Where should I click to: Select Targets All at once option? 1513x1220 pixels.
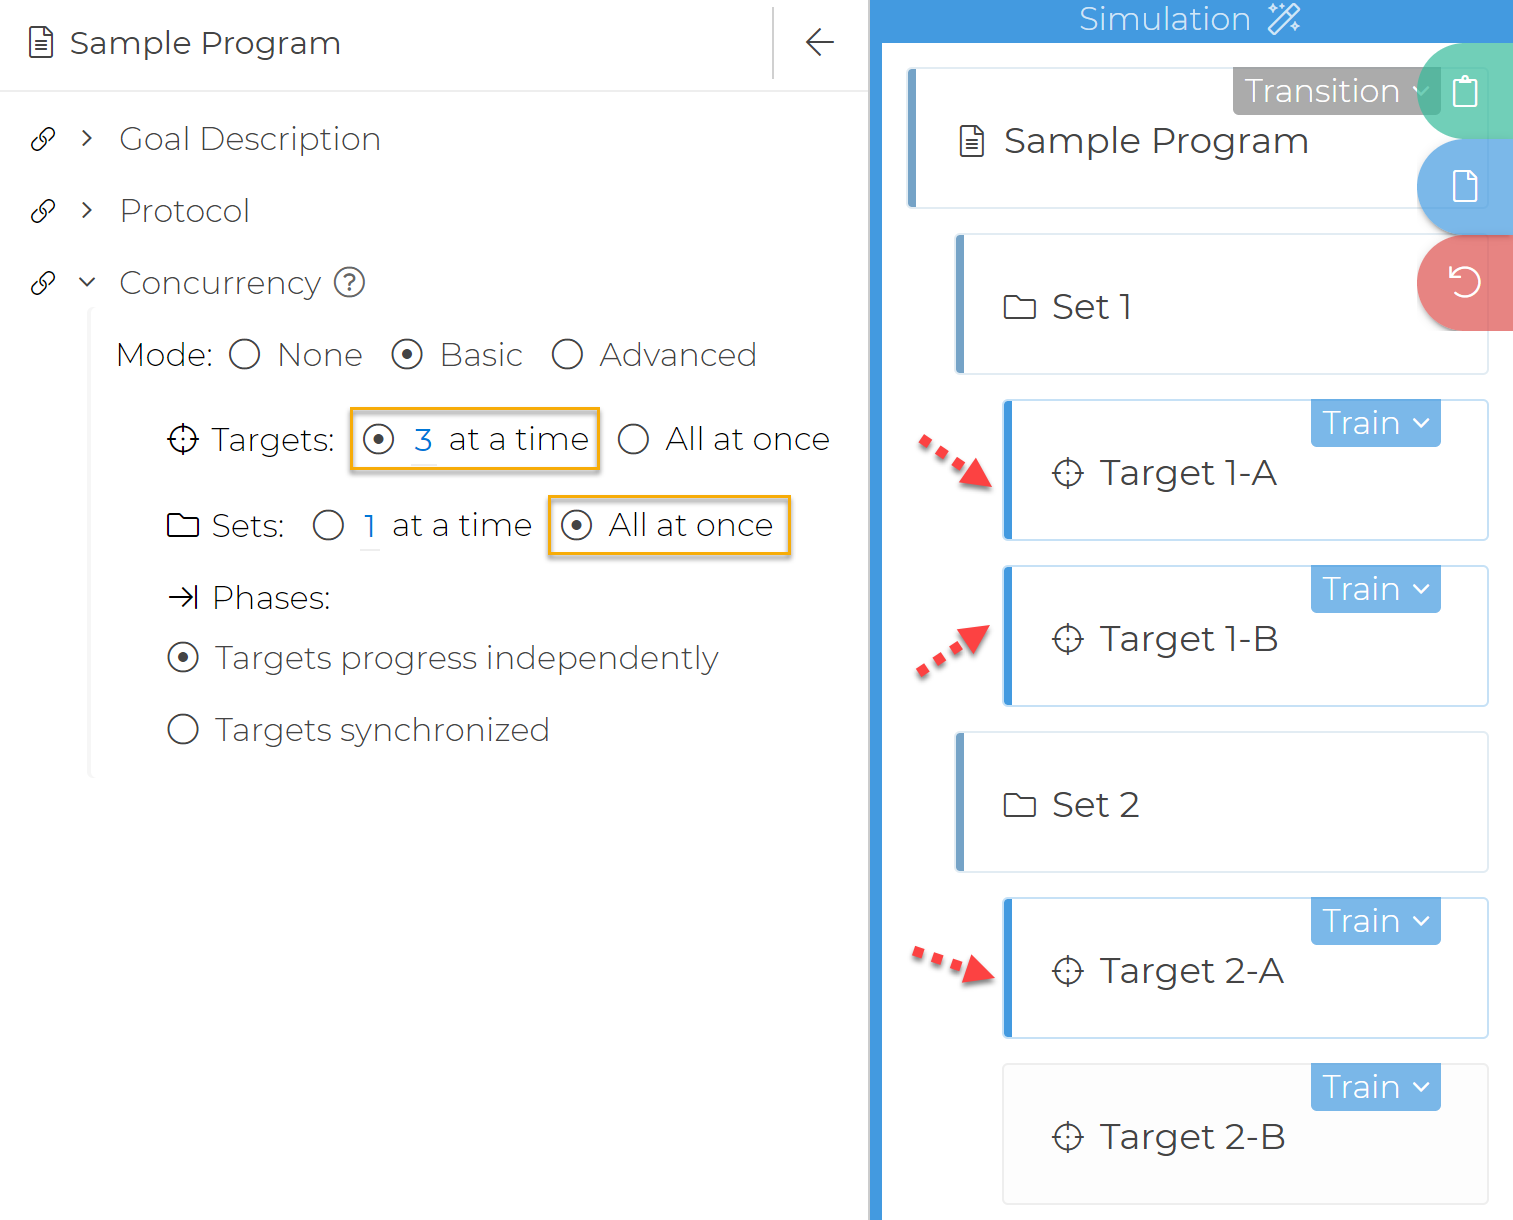[634, 439]
